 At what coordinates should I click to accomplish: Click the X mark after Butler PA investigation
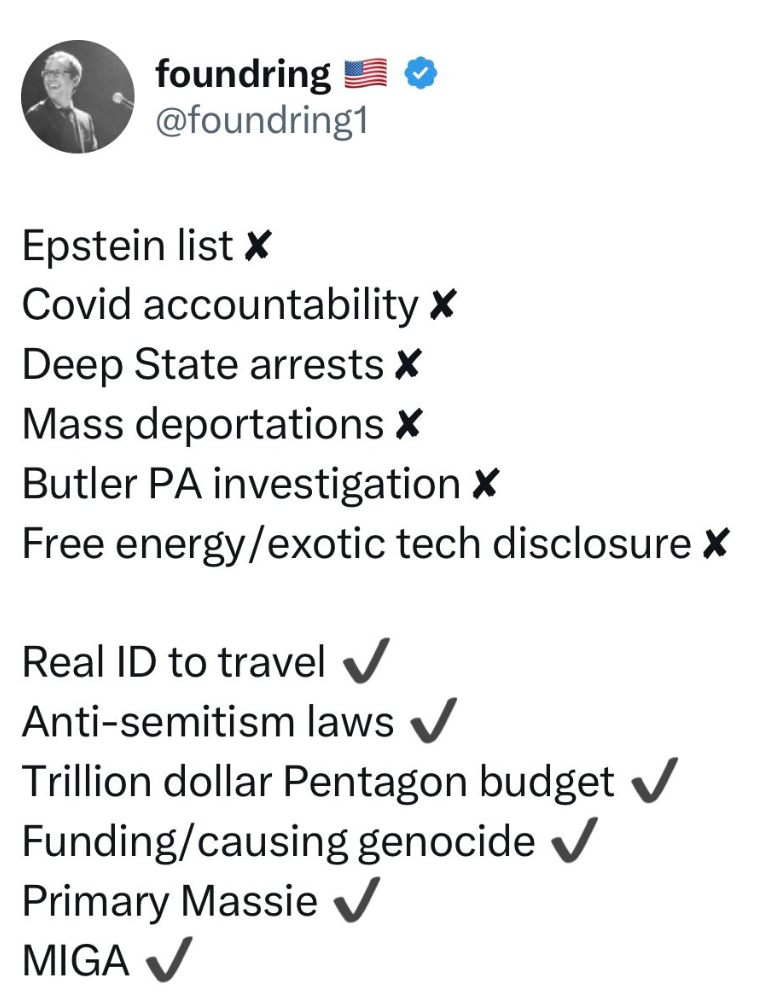484,485
